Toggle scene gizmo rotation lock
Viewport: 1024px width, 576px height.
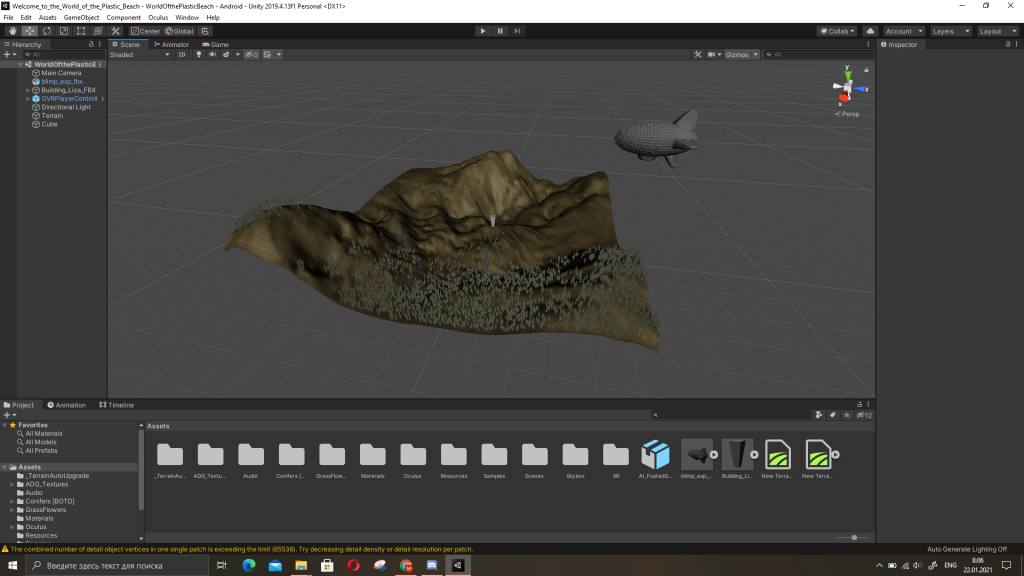(867, 69)
